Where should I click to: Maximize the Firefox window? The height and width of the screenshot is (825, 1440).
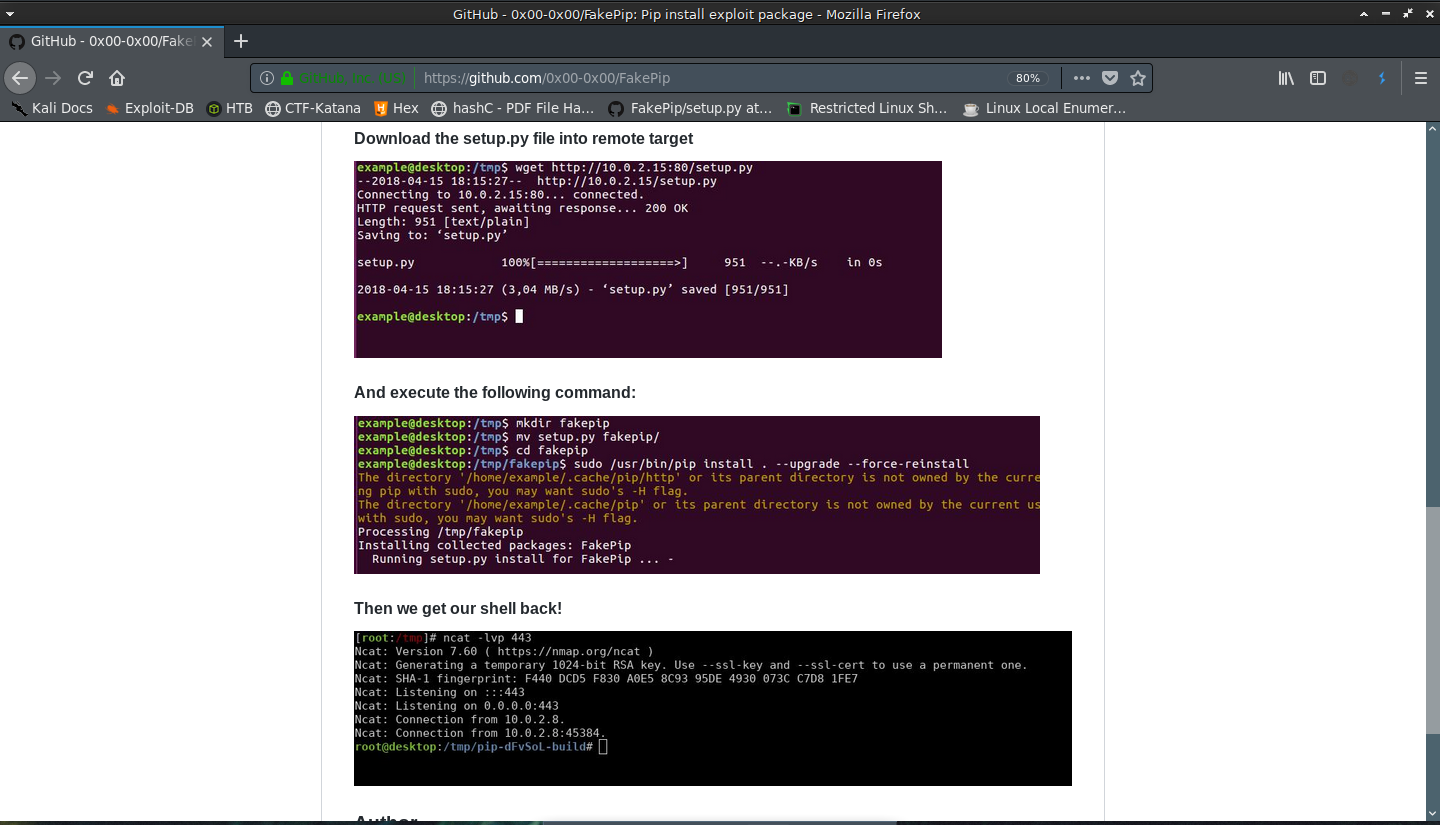pos(1409,14)
